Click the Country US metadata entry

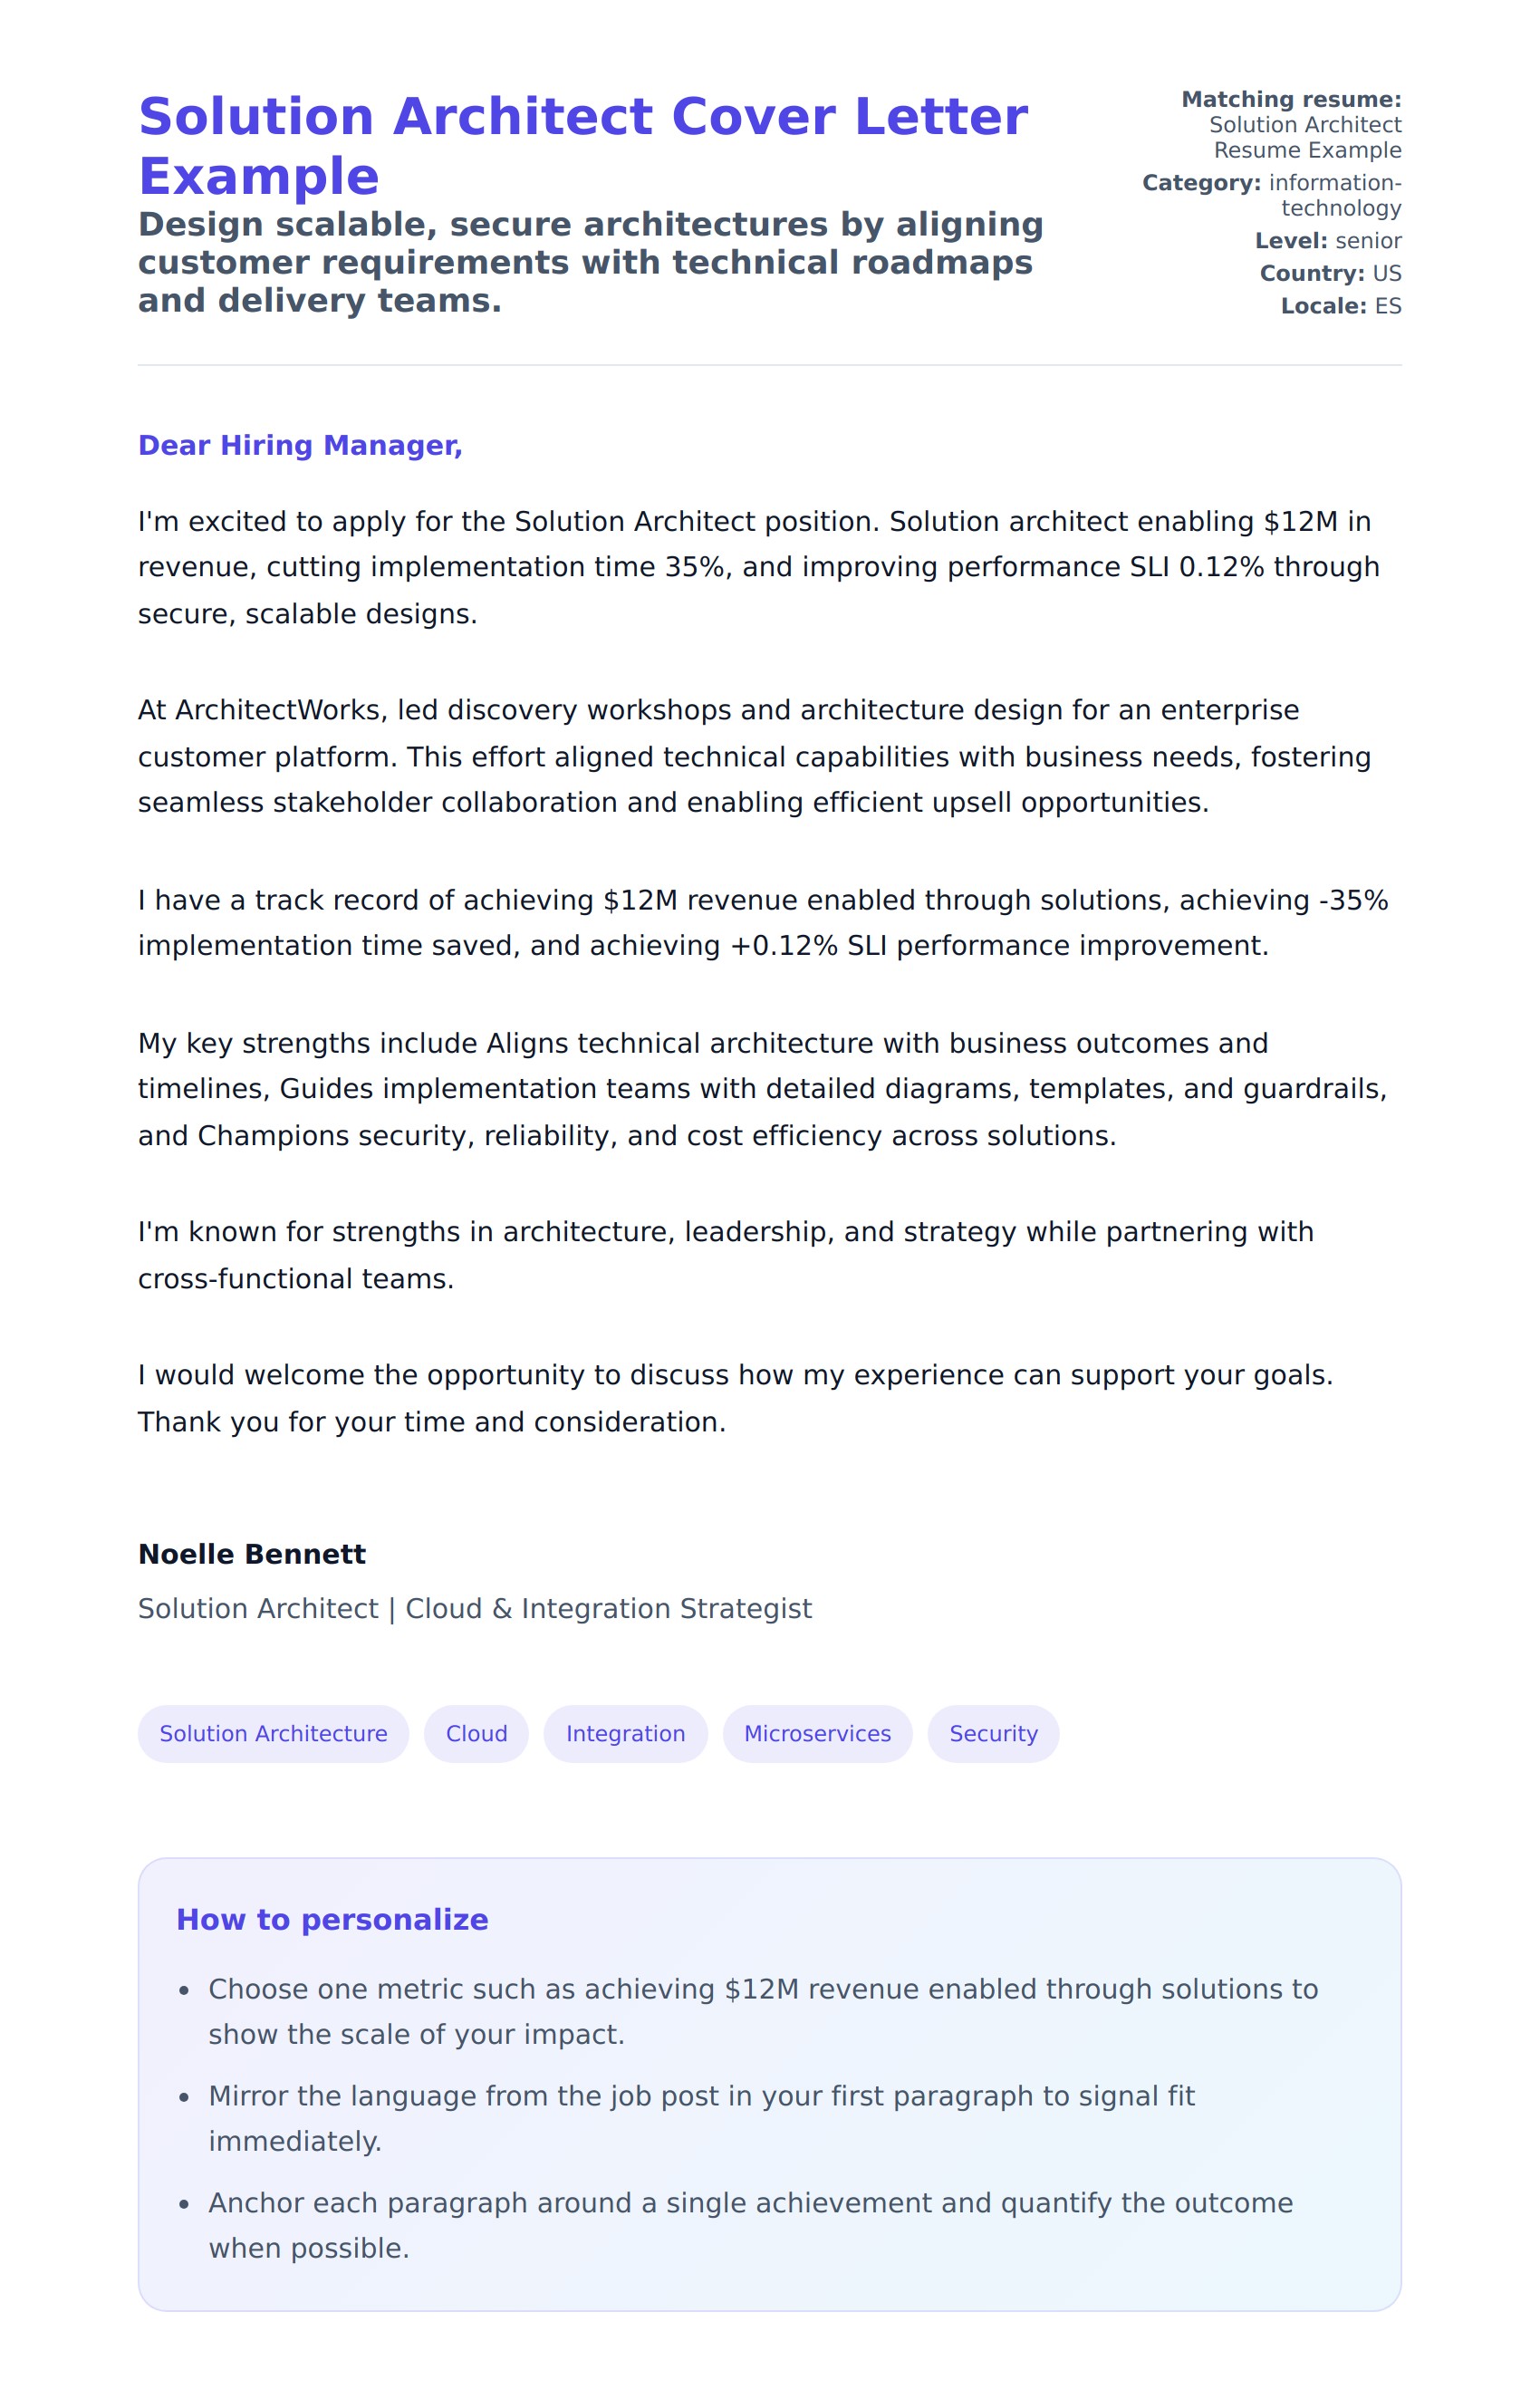click(1330, 274)
